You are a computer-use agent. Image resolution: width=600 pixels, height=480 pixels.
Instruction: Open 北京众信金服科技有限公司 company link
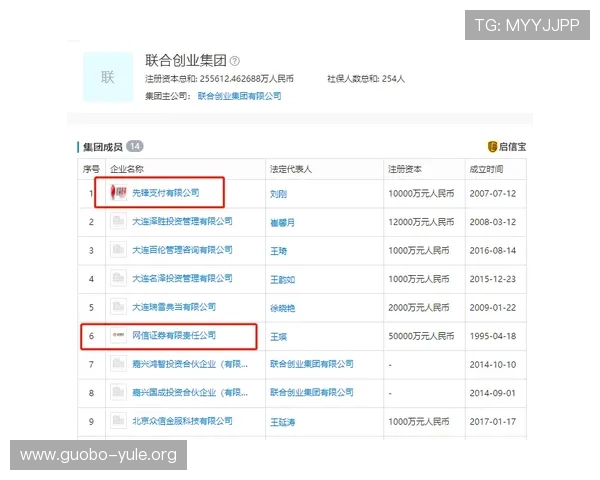click(x=182, y=421)
